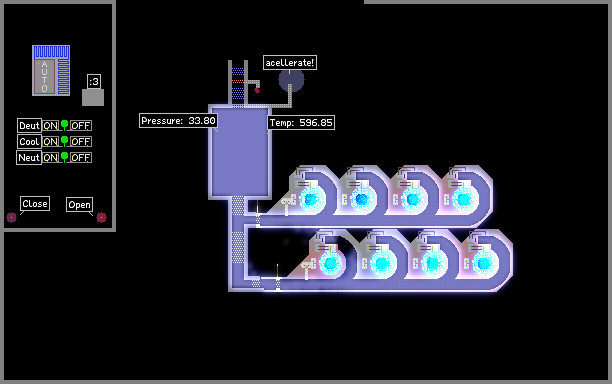Click the acellerate! sign
612x384 pixels.
point(290,62)
